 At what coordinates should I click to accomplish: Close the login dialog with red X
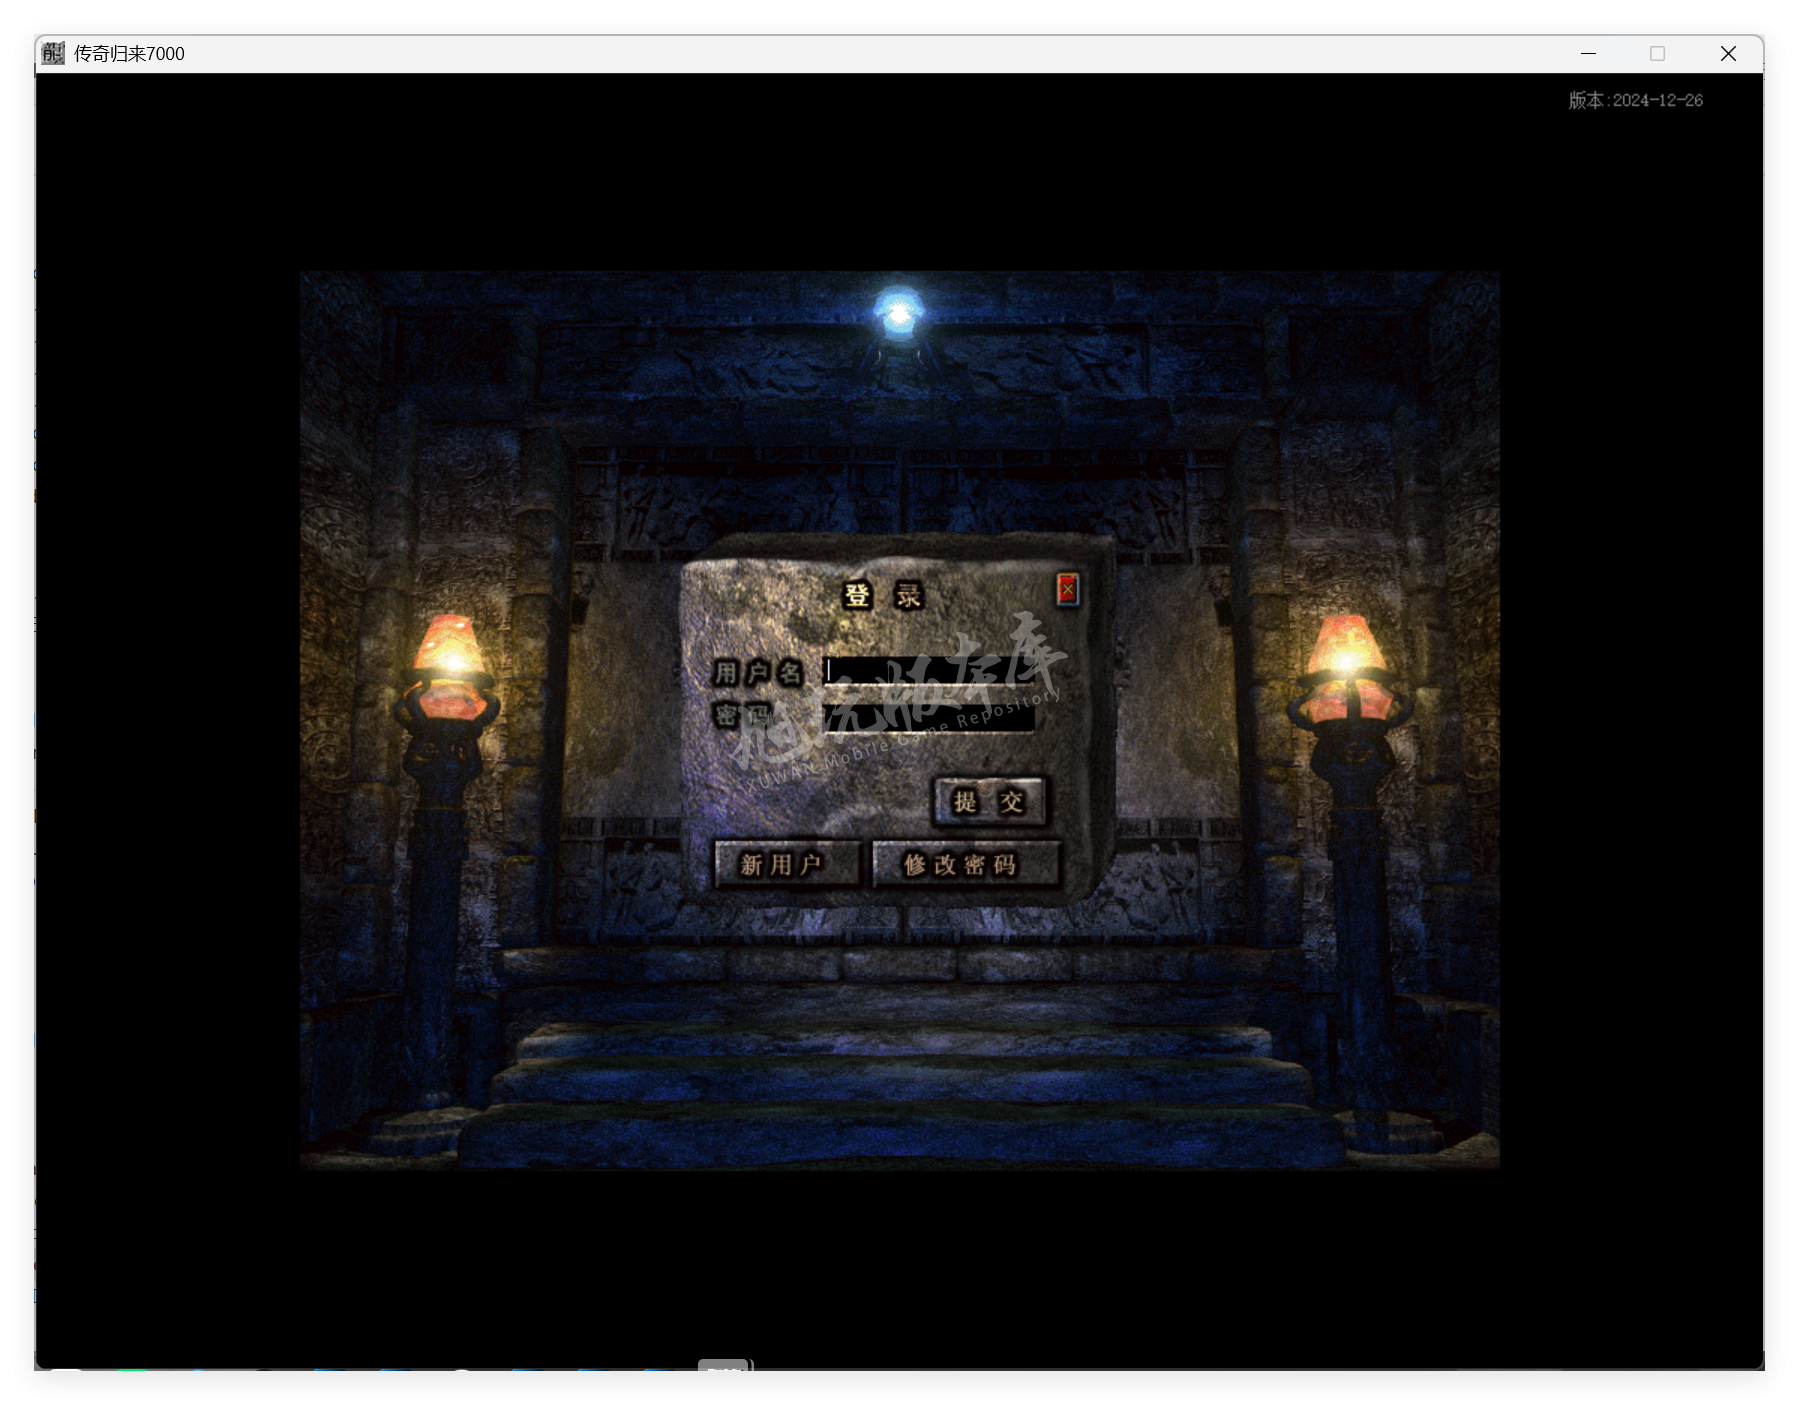click(x=1067, y=590)
